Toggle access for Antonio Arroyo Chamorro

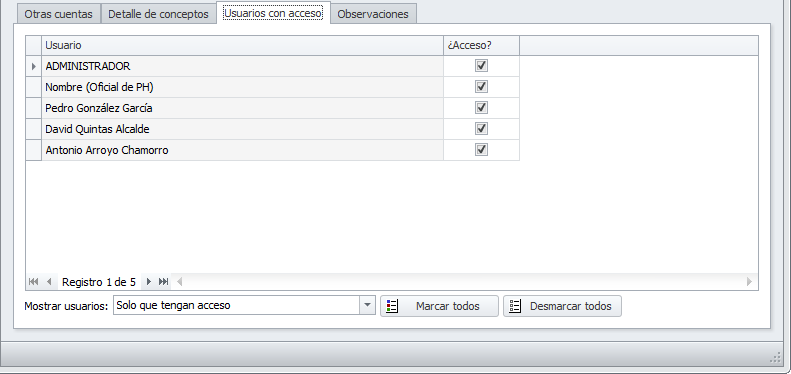[x=481, y=149]
